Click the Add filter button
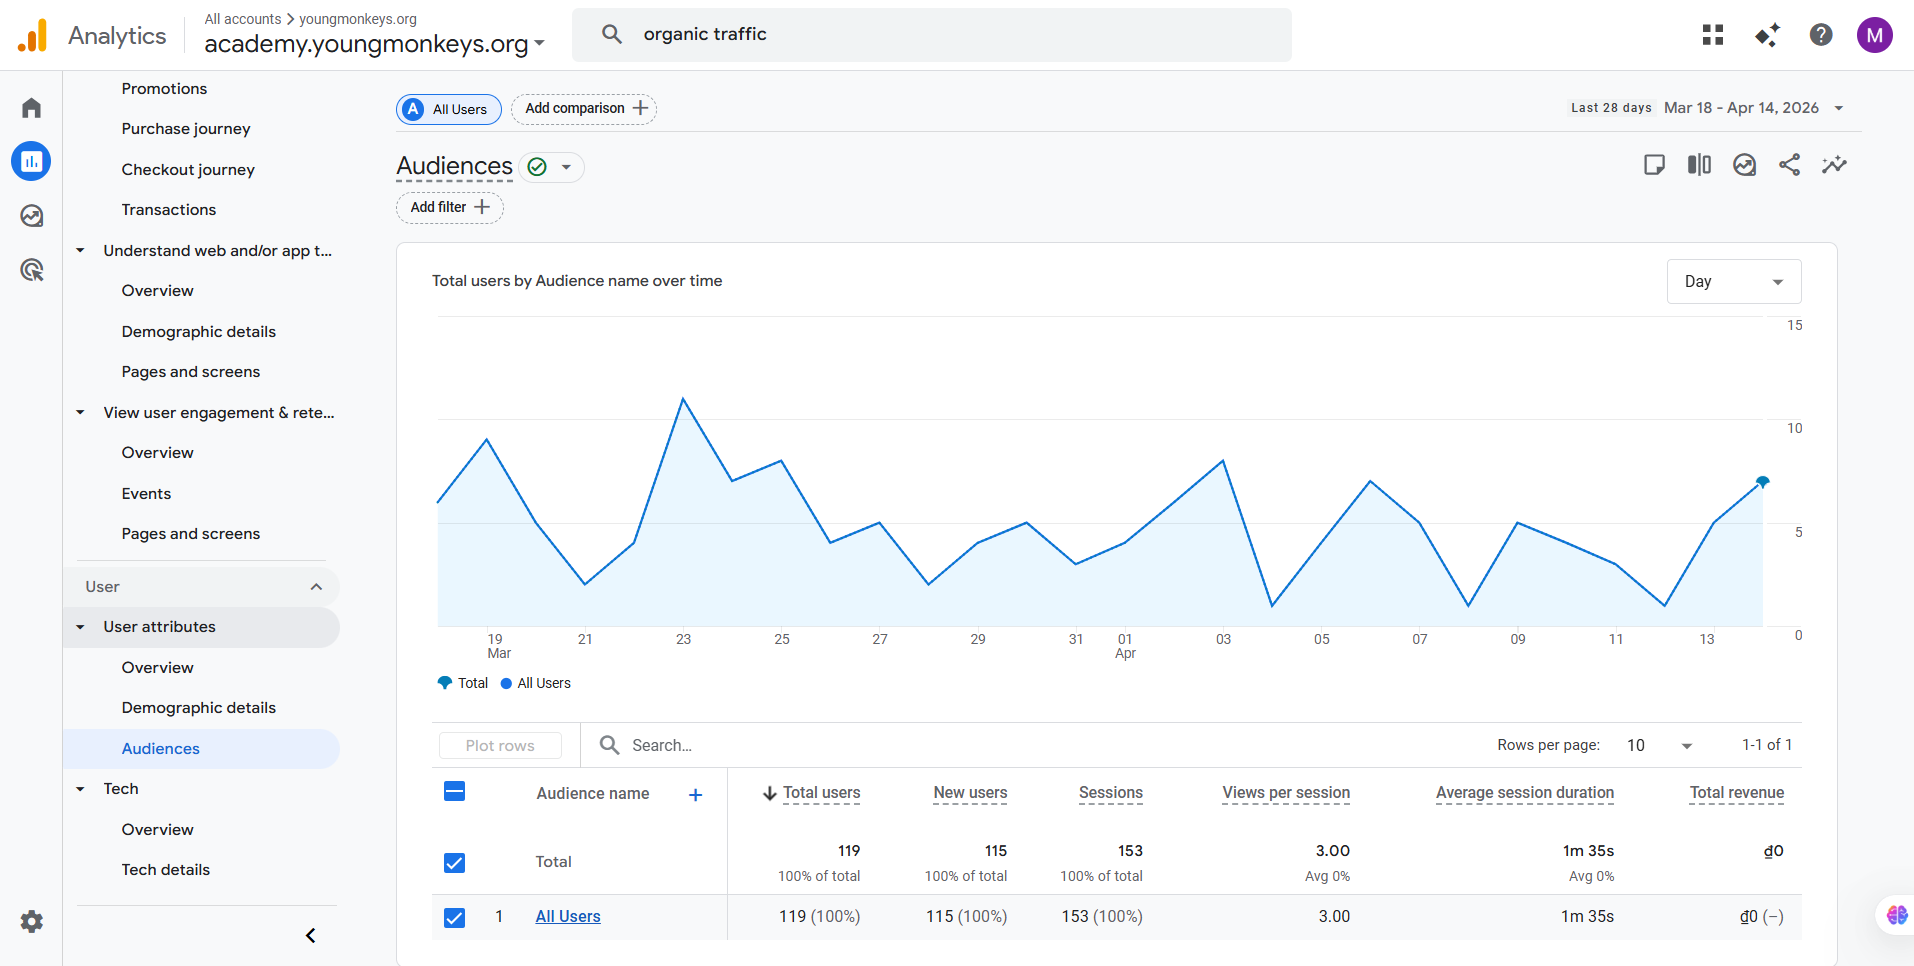This screenshot has width=1914, height=966. pyautogui.click(x=449, y=207)
